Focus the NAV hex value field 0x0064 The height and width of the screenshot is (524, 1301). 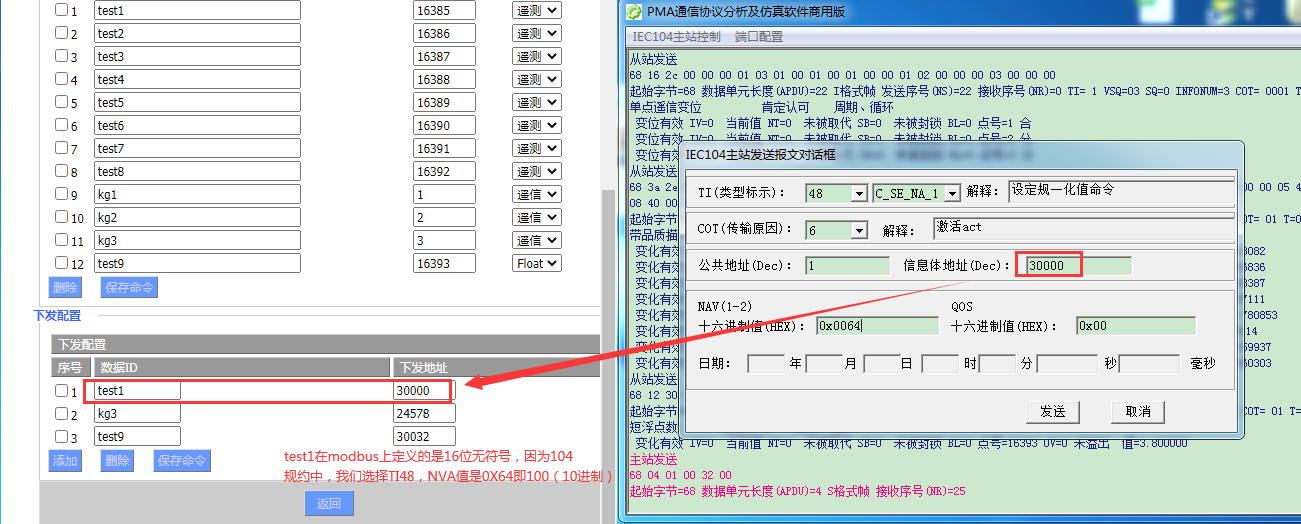(876, 325)
